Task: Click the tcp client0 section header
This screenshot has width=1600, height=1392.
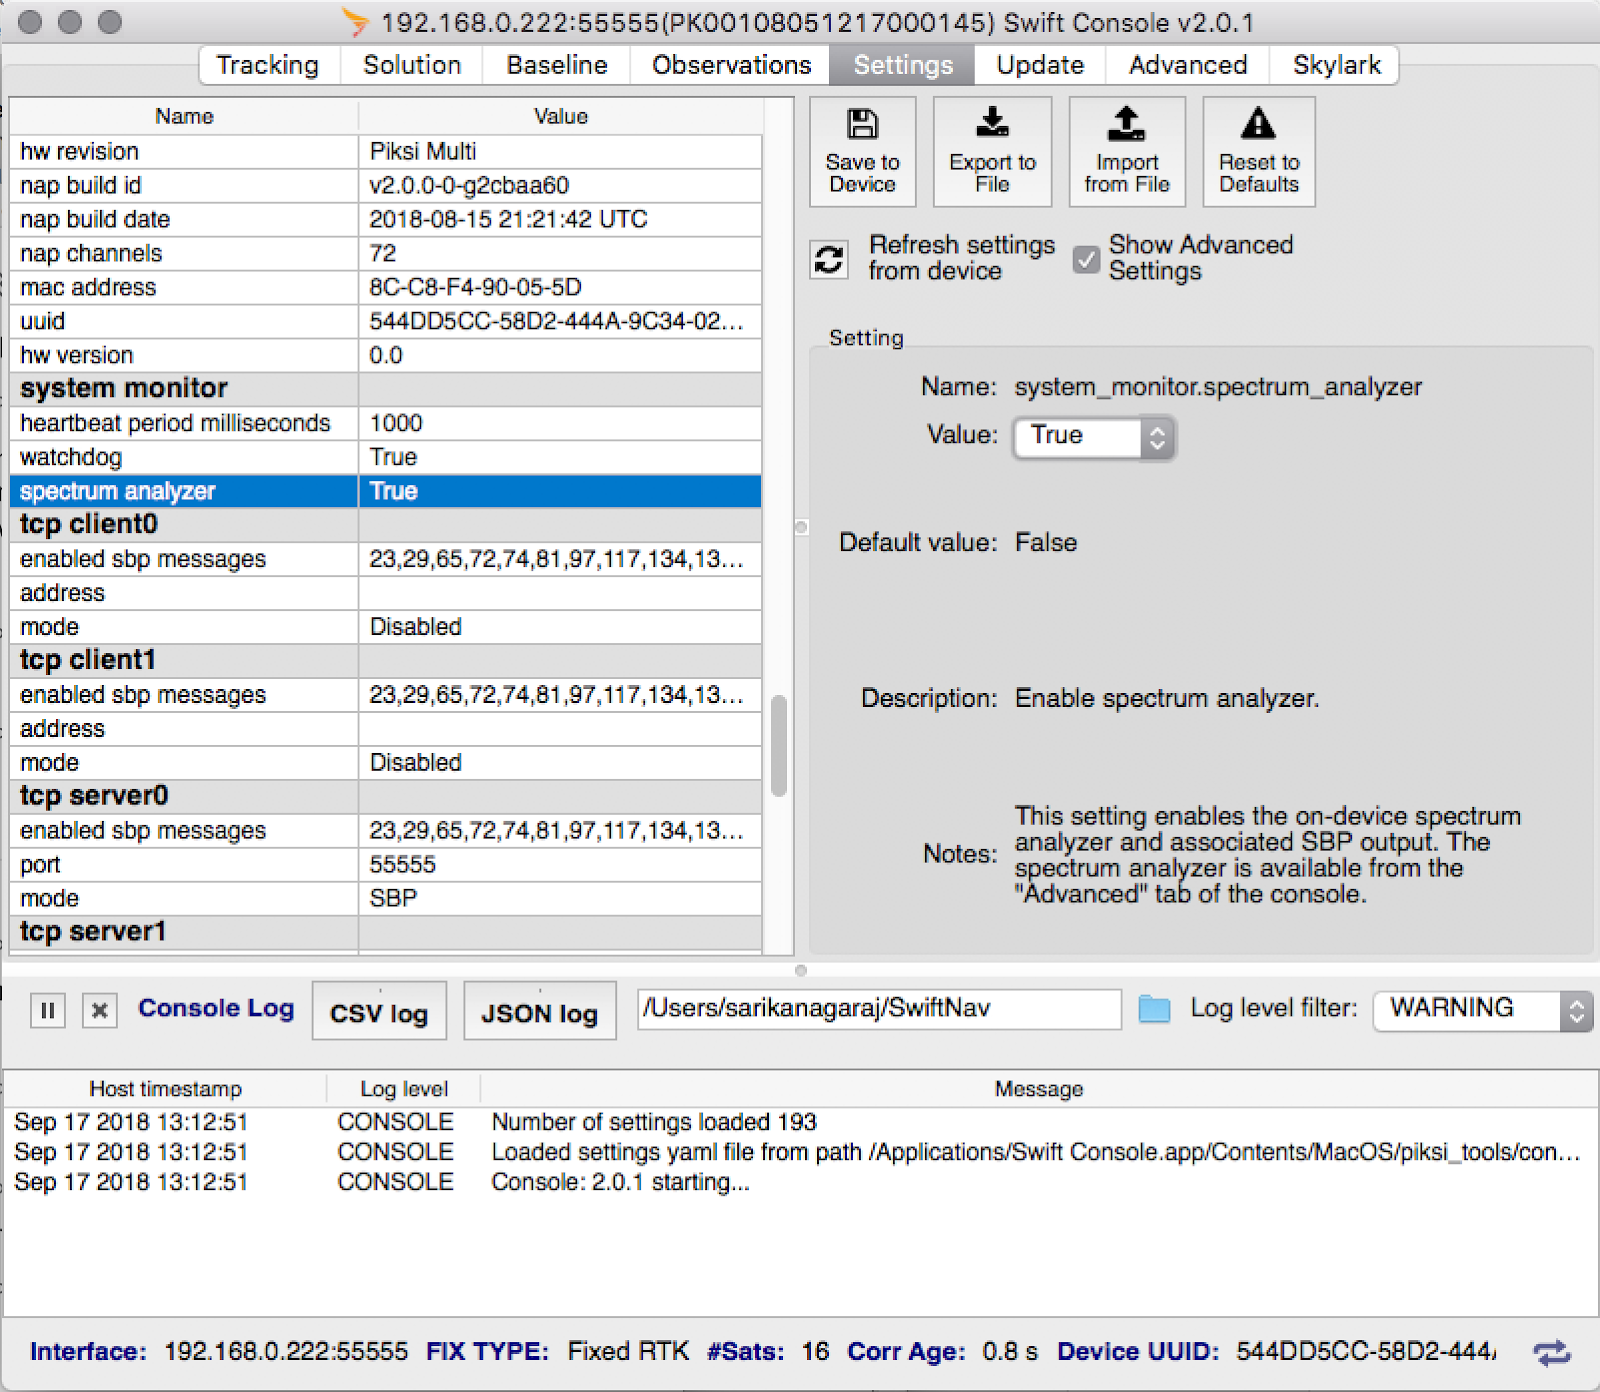Action: [x=386, y=525]
